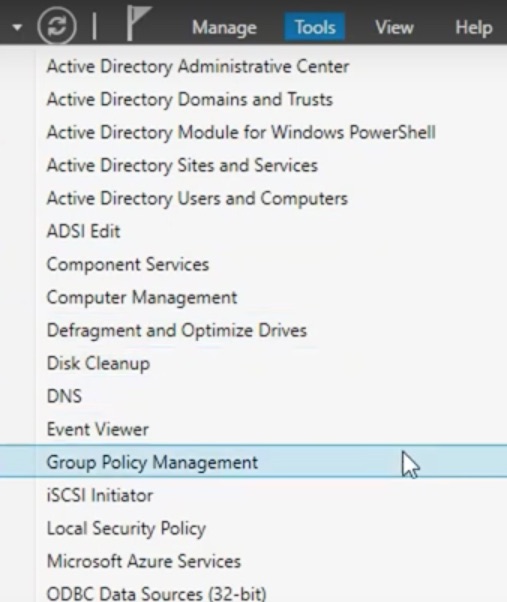Viewport: 507px width, 602px height.
Task: Open the View menu
Action: point(394,28)
